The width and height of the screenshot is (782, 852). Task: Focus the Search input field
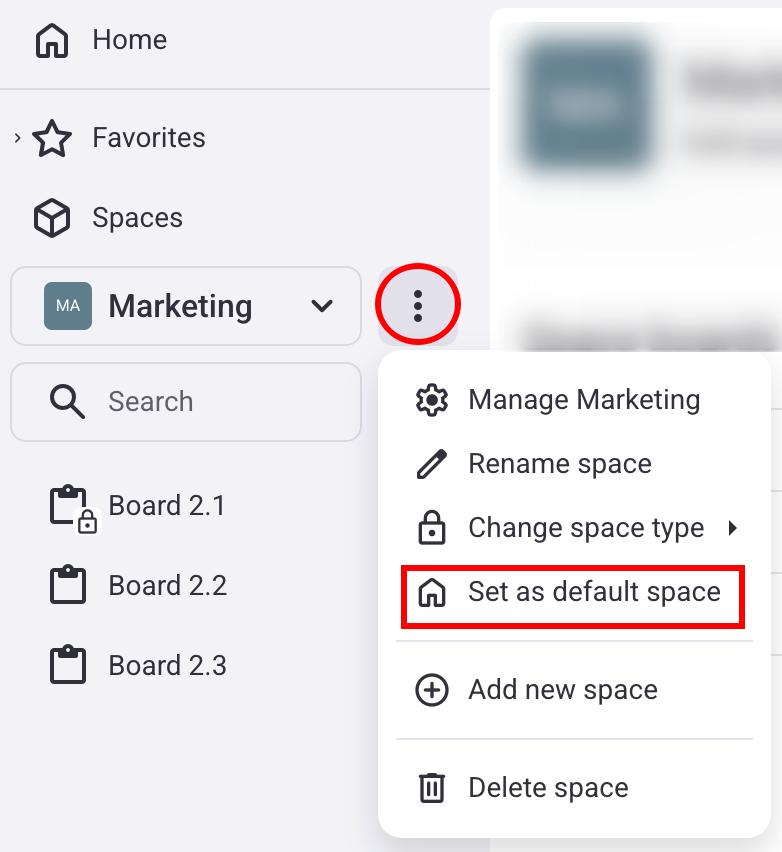point(220,402)
